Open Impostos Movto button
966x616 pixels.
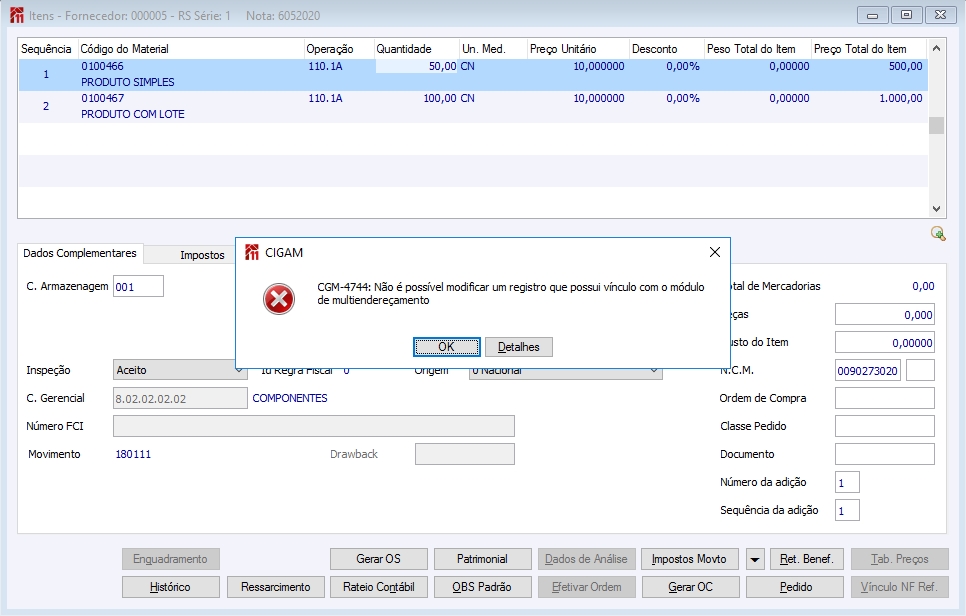pos(689,559)
